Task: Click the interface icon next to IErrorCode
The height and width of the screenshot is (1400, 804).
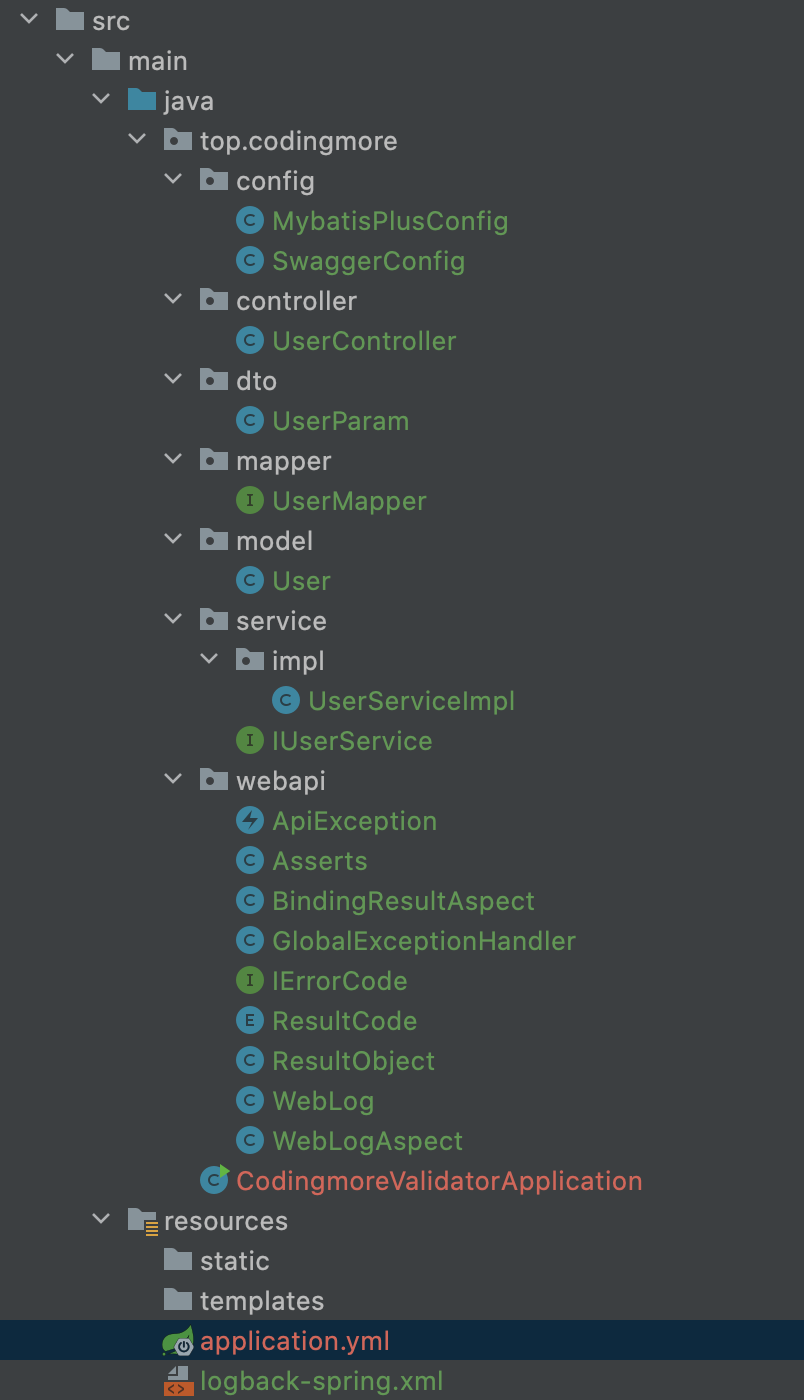Action: point(249,981)
